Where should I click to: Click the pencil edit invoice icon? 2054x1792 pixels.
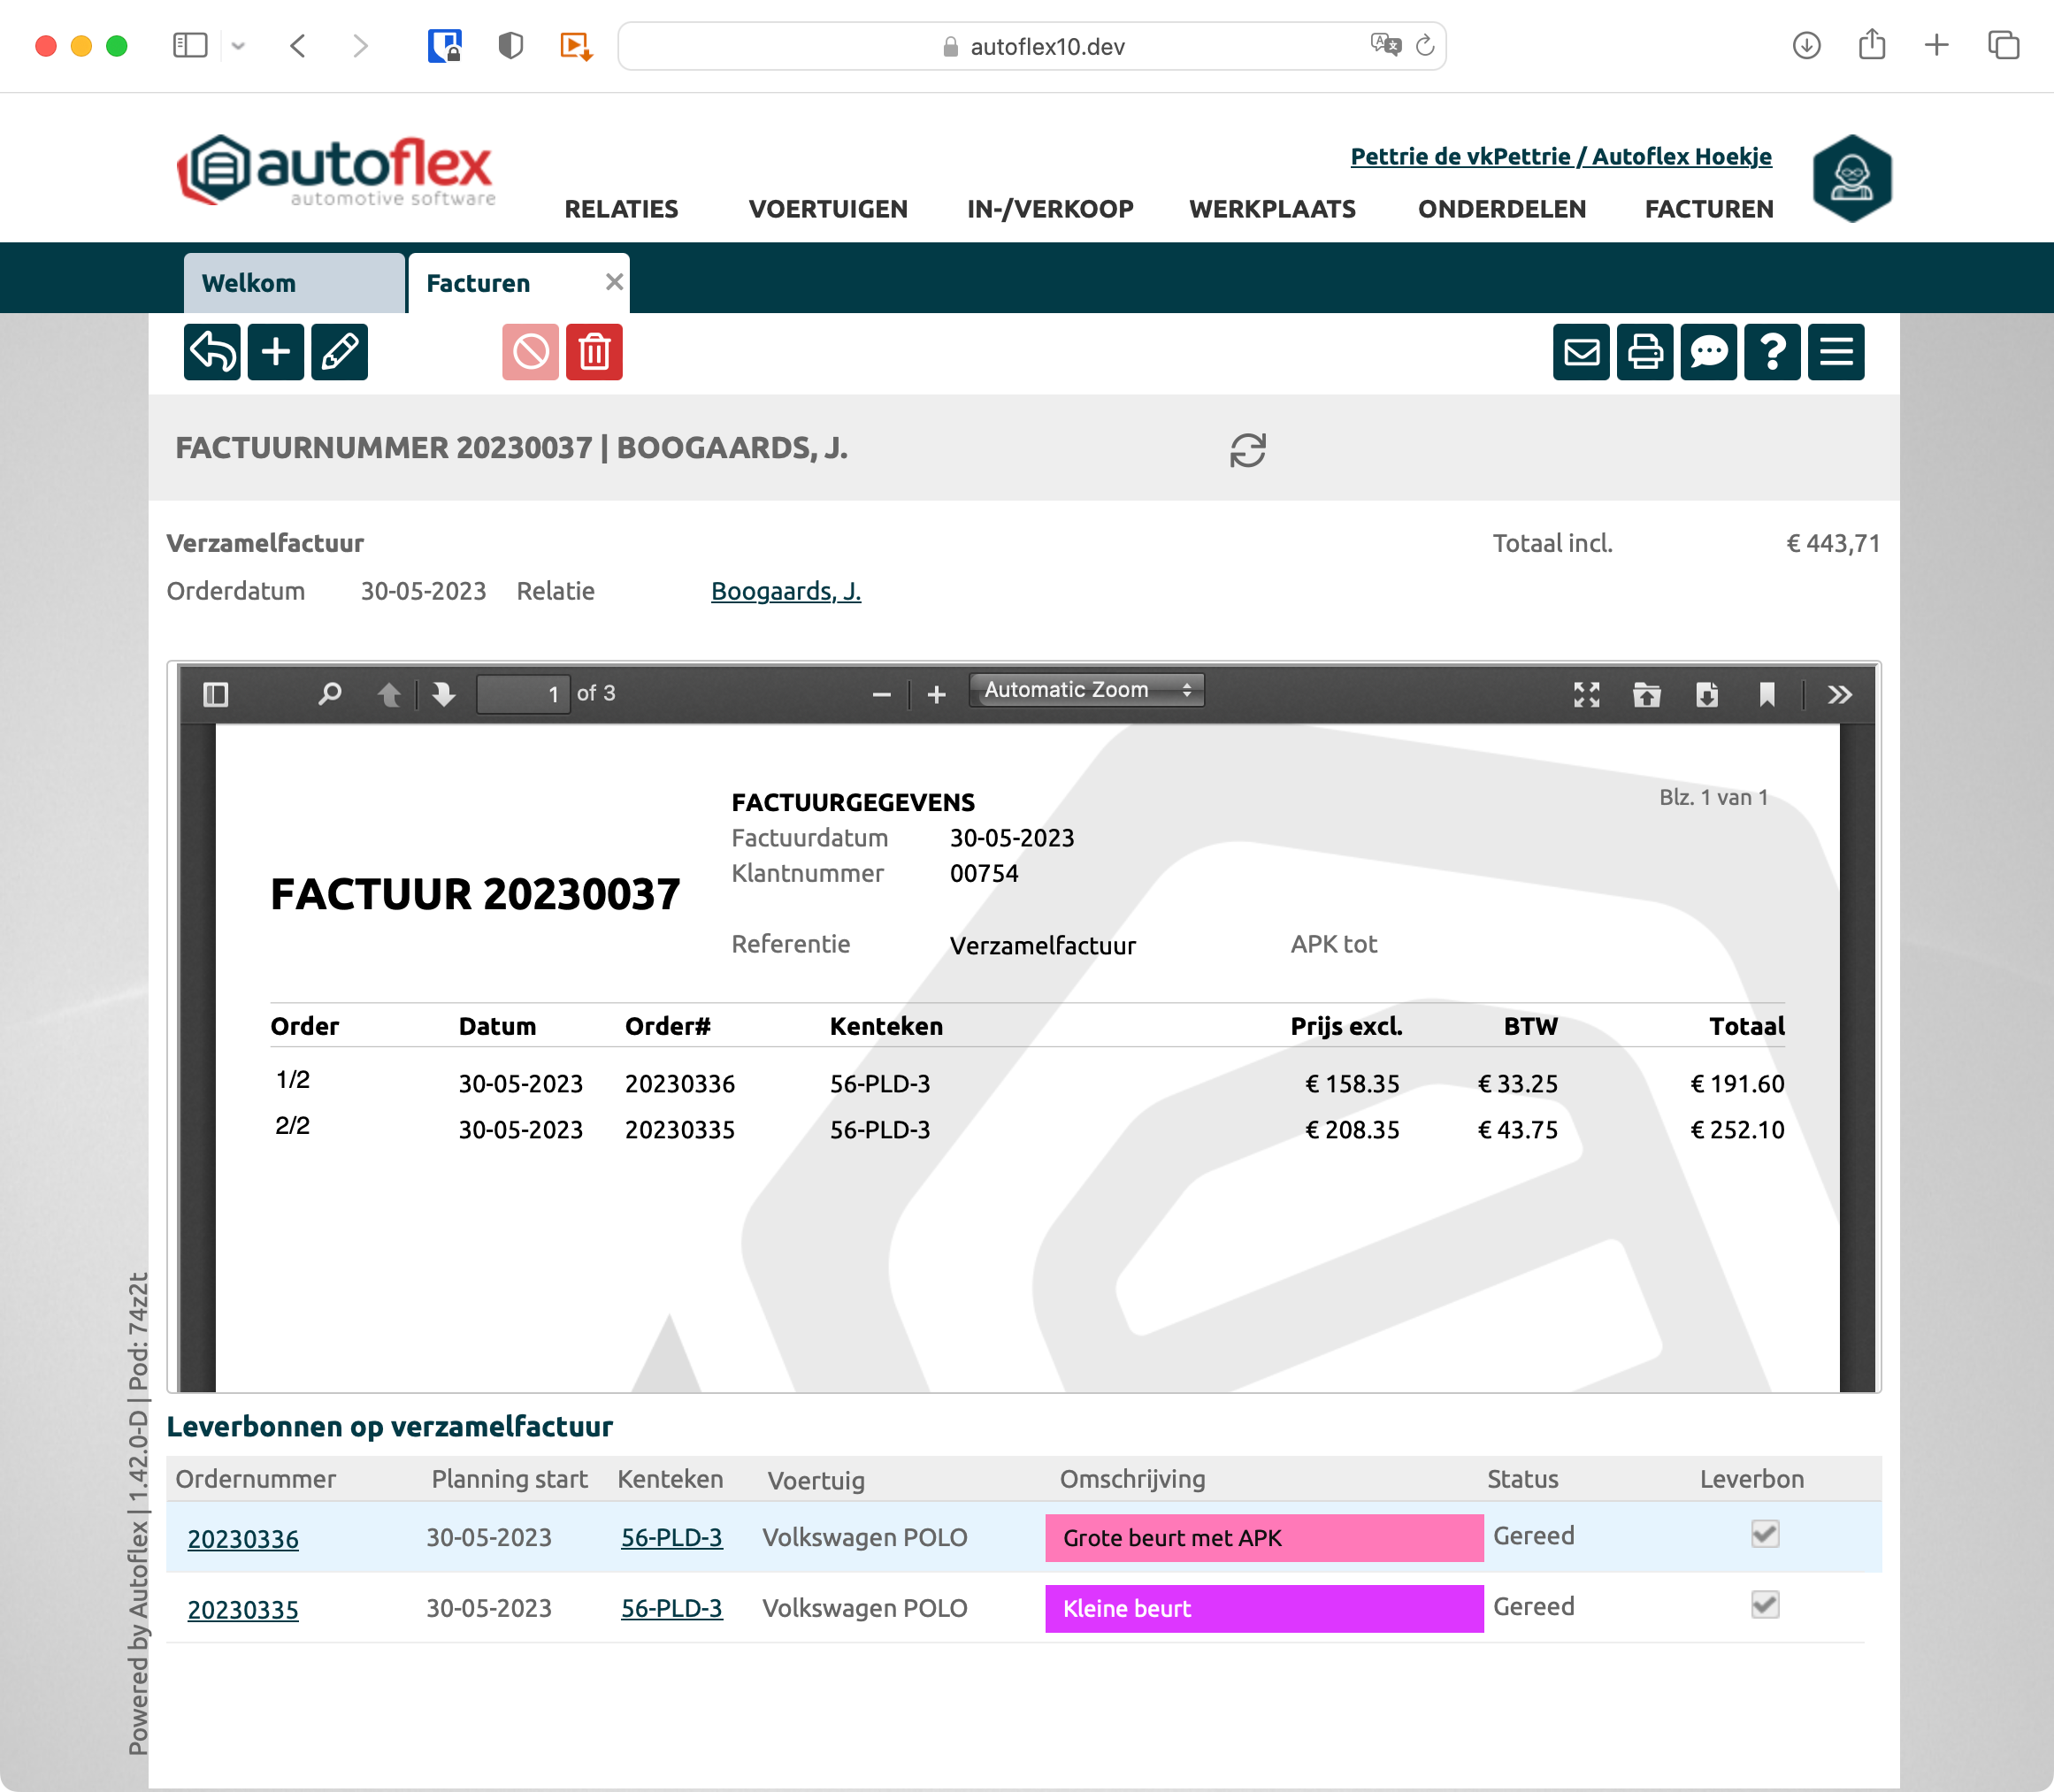339,352
